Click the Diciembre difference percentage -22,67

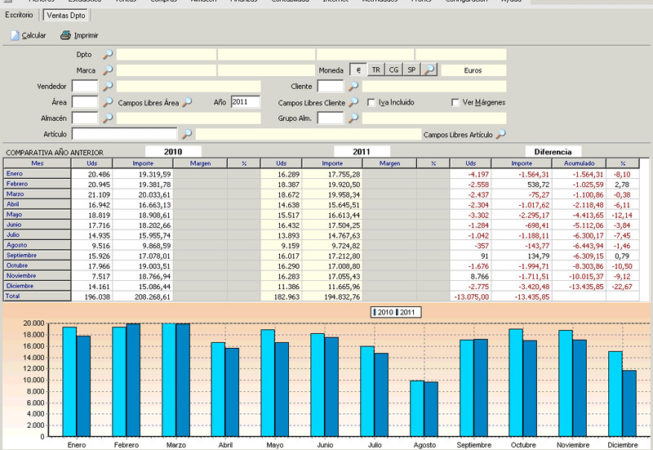click(622, 287)
